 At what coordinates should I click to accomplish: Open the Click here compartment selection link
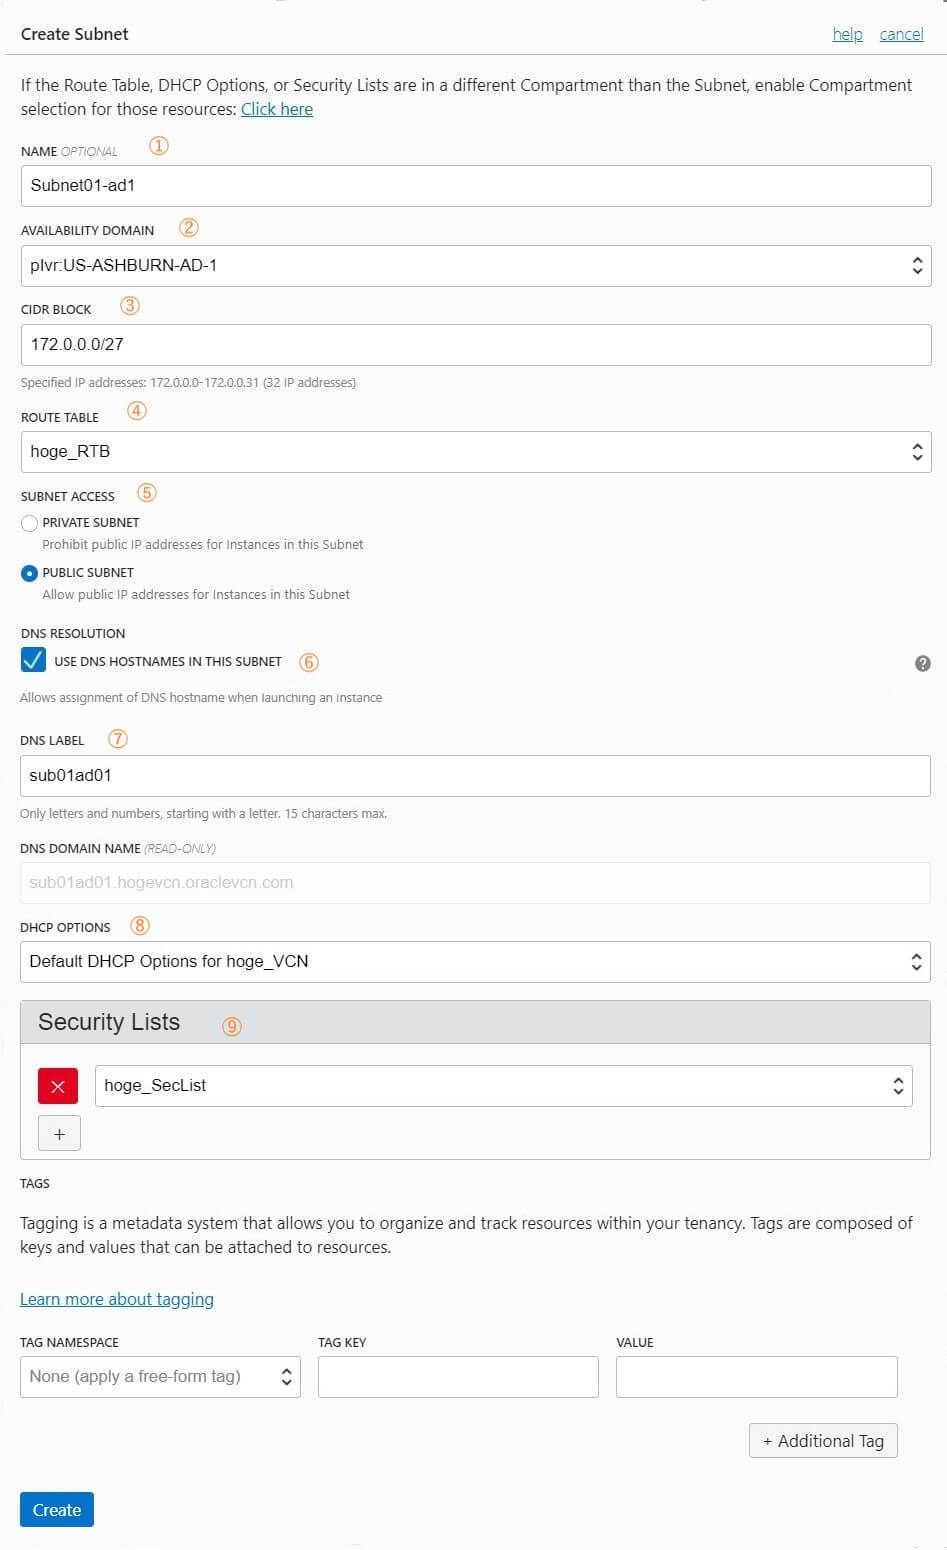click(277, 109)
